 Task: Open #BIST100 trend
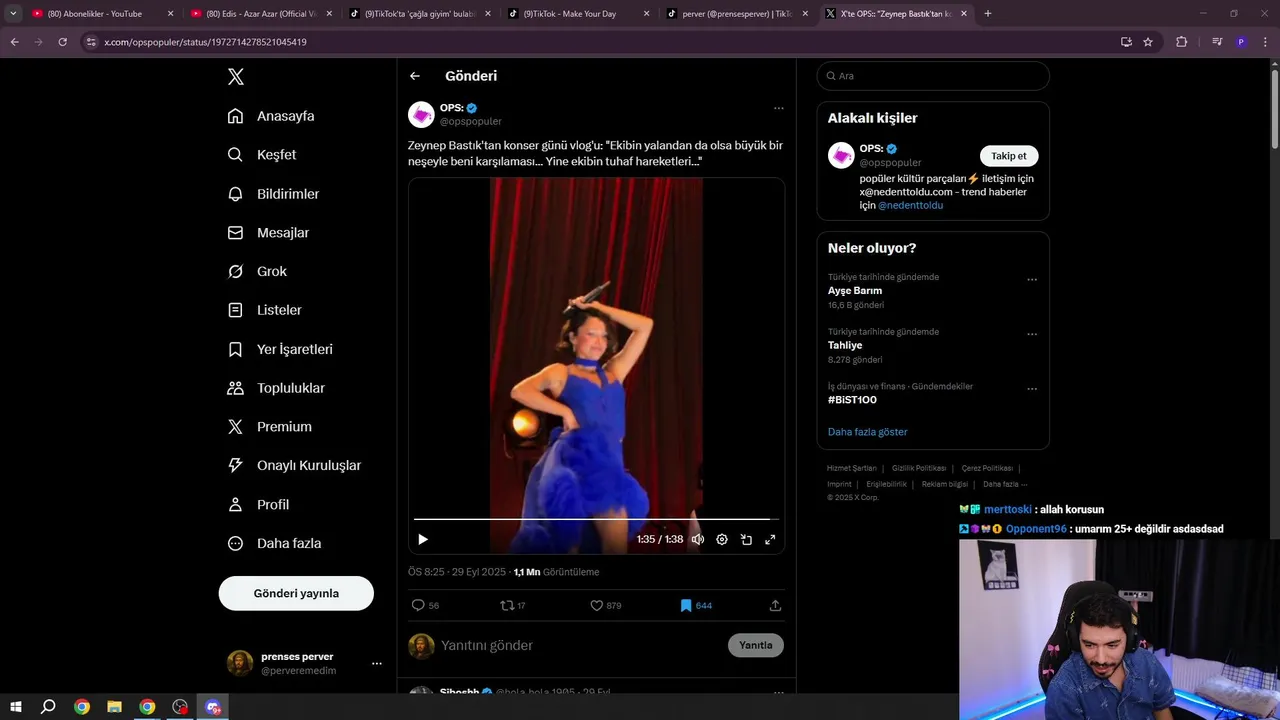point(852,400)
